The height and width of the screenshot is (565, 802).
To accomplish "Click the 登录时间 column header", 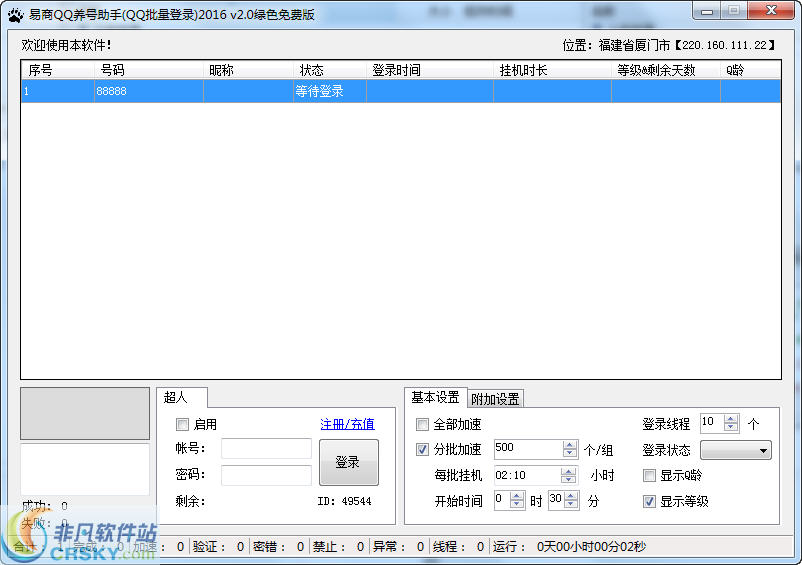I will coord(430,70).
